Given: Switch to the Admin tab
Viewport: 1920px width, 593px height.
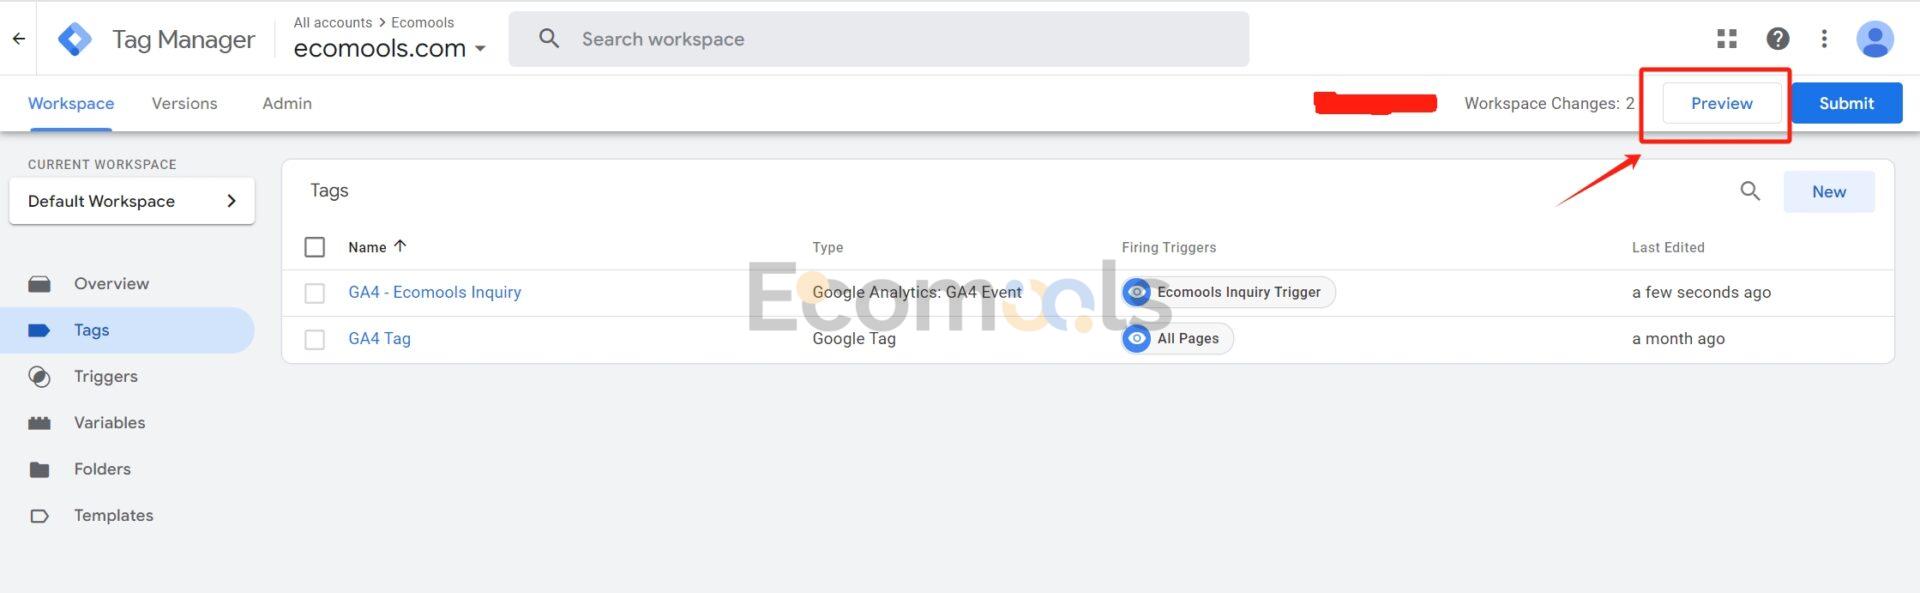Looking at the screenshot, I should pos(287,103).
